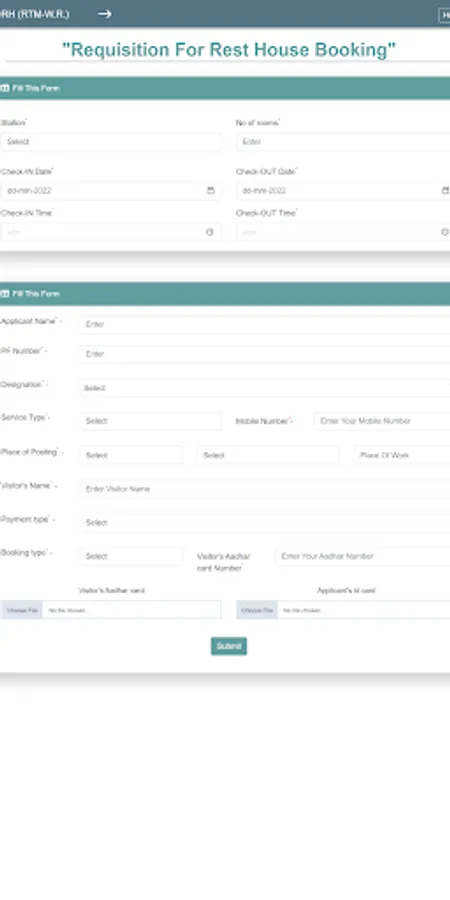Open calendar icon for Check-IN Date

click(211, 191)
